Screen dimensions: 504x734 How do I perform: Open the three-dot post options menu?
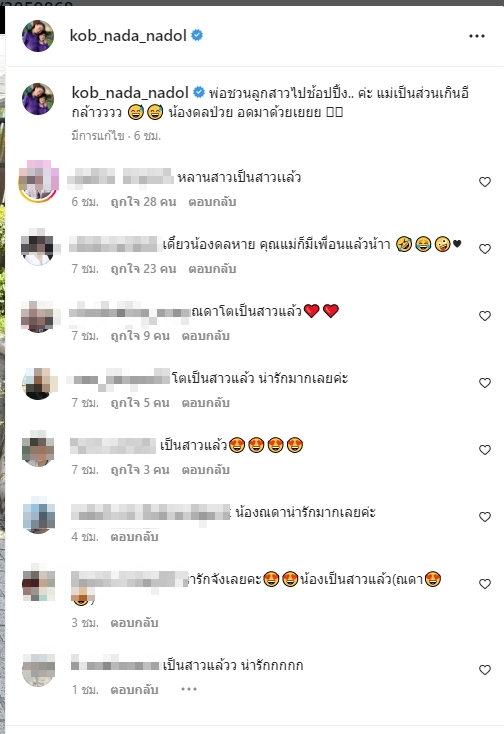click(476, 36)
